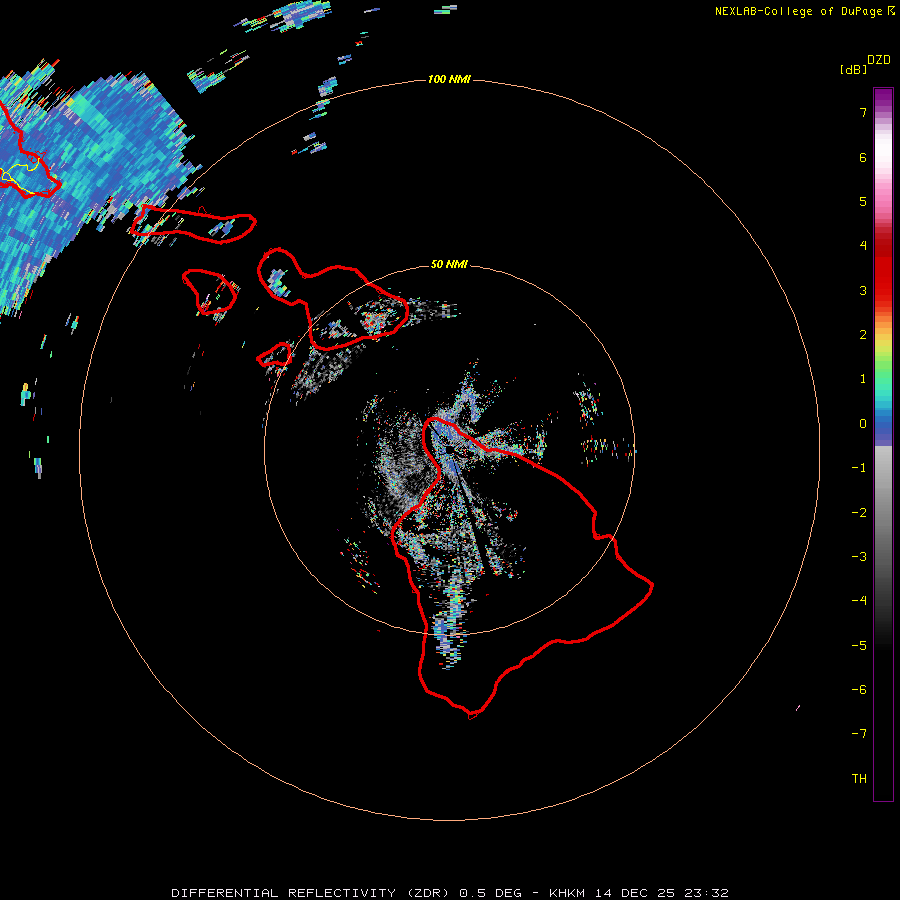Viewport: 900px width, 900px height.
Task: Click the positive 3 tick label
Action: (x=863, y=290)
